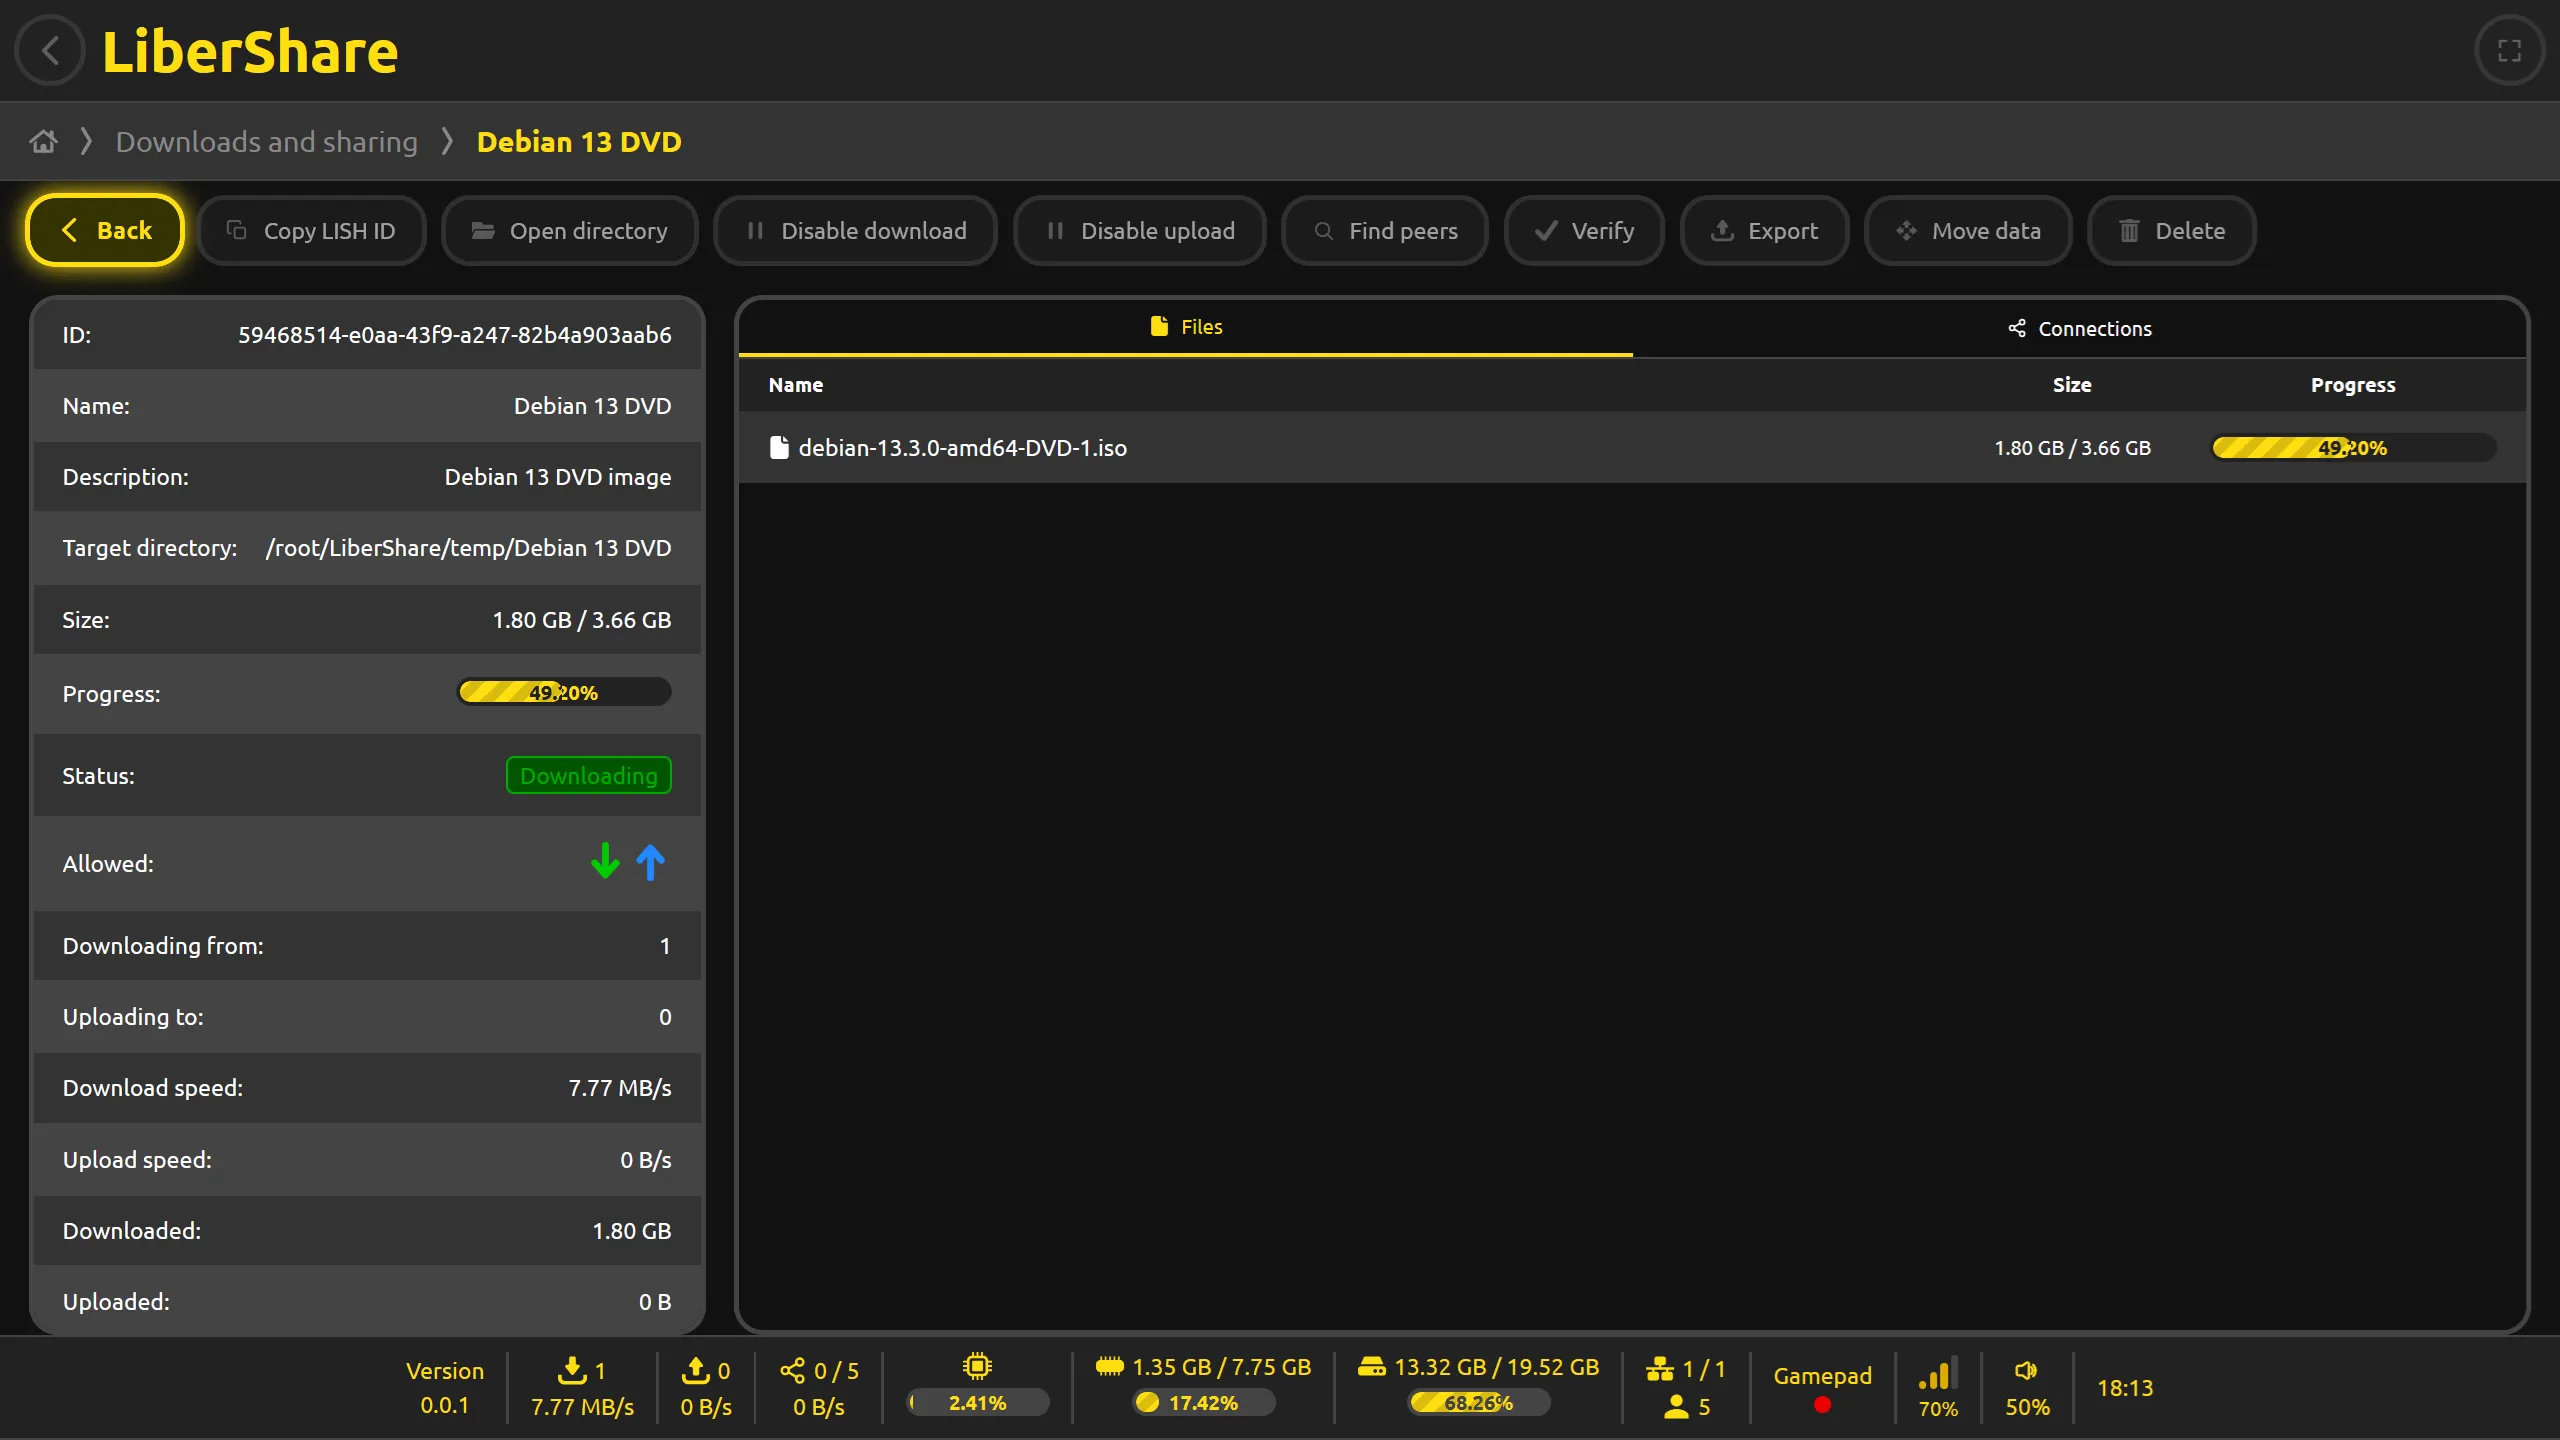This screenshot has height=1440, width=2560.
Task: Click the 1.35 GB / 7.75 GB memory text
Action: pyautogui.click(x=1221, y=1366)
